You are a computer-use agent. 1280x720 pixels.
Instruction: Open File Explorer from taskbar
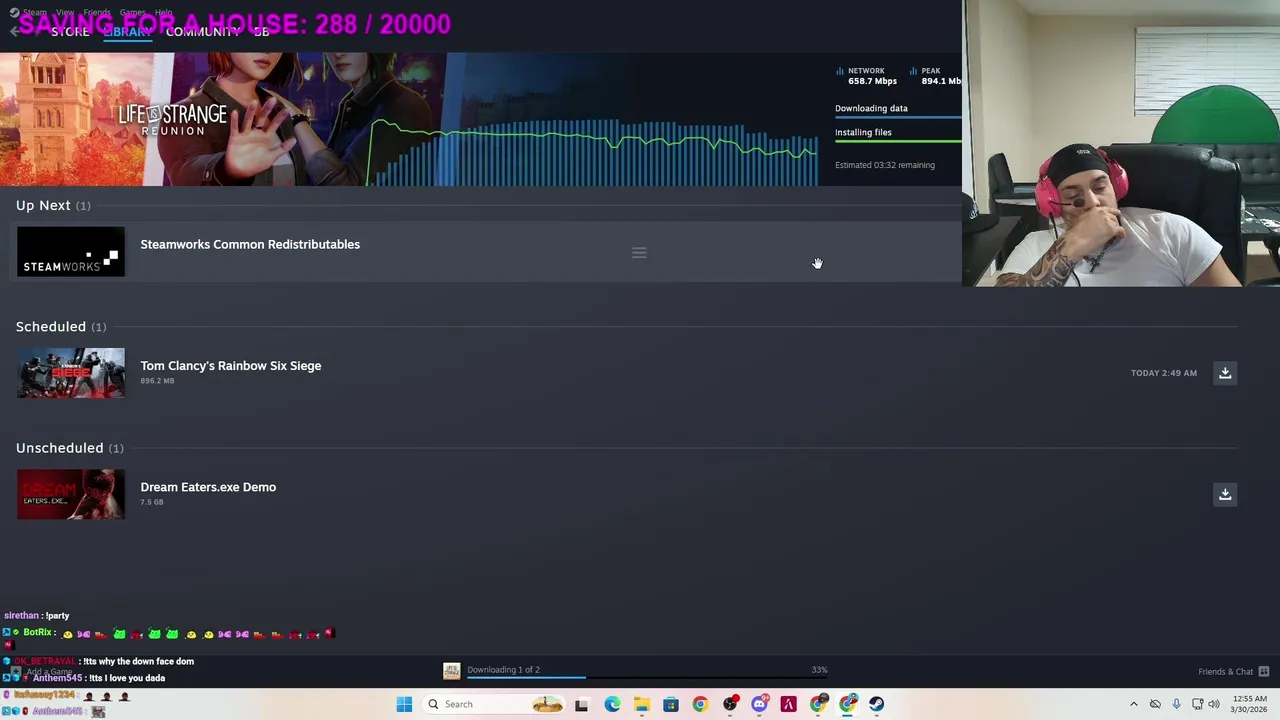[x=641, y=704]
